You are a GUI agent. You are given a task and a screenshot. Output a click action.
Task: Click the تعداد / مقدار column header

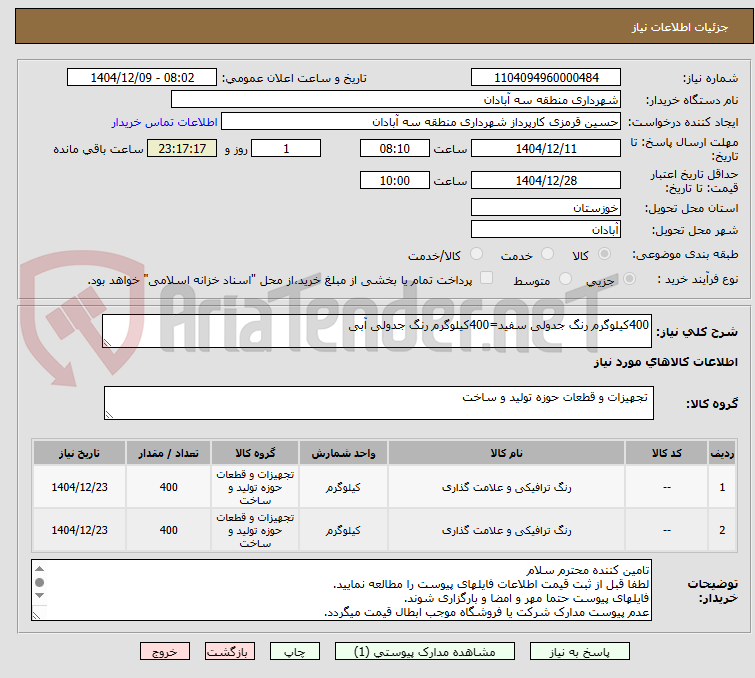point(169,453)
